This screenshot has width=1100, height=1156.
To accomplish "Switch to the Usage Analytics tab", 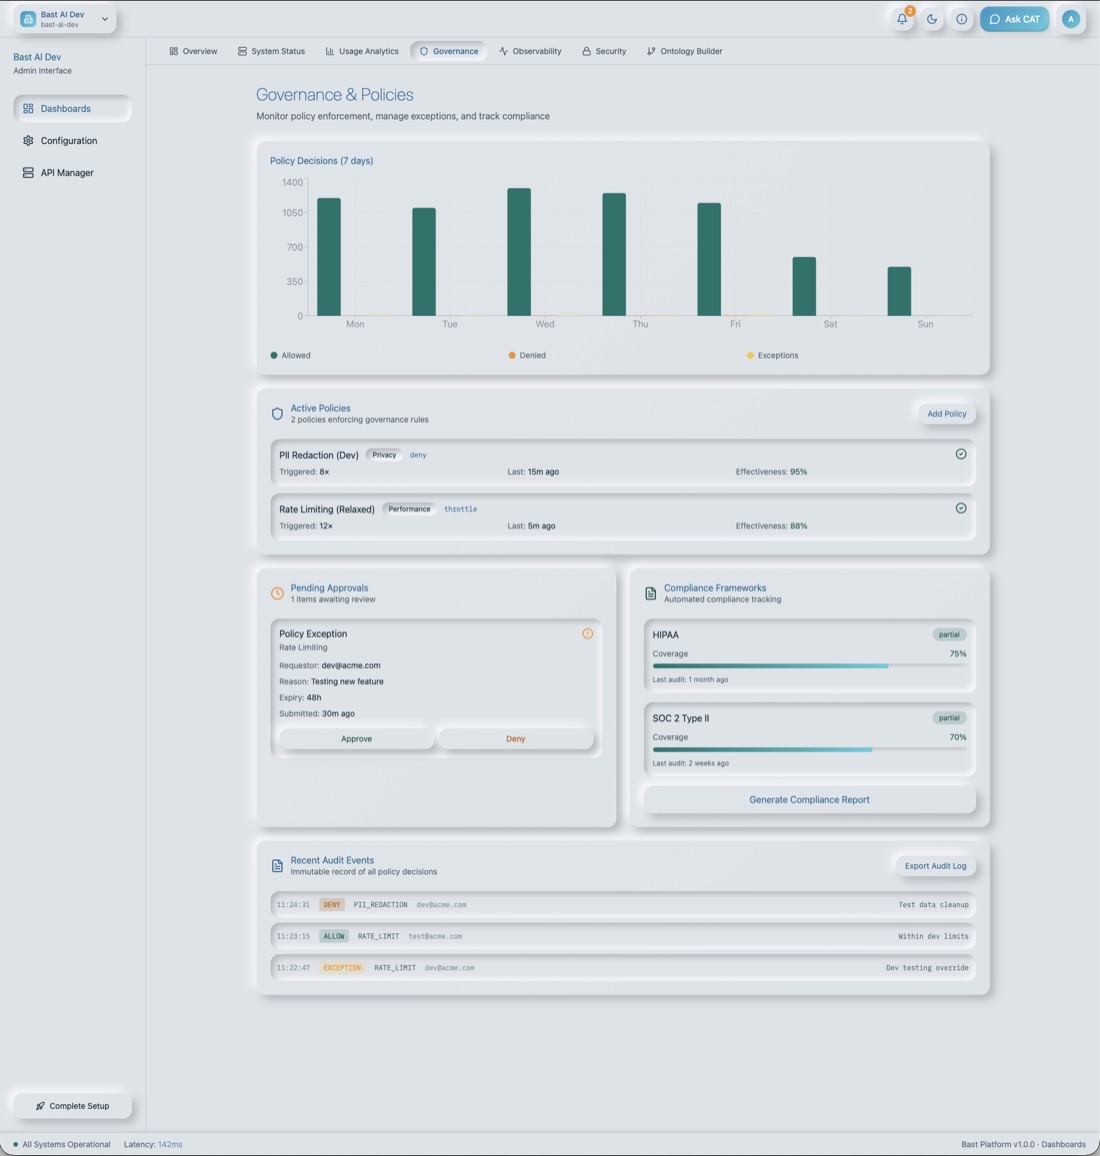I will tap(362, 51).
